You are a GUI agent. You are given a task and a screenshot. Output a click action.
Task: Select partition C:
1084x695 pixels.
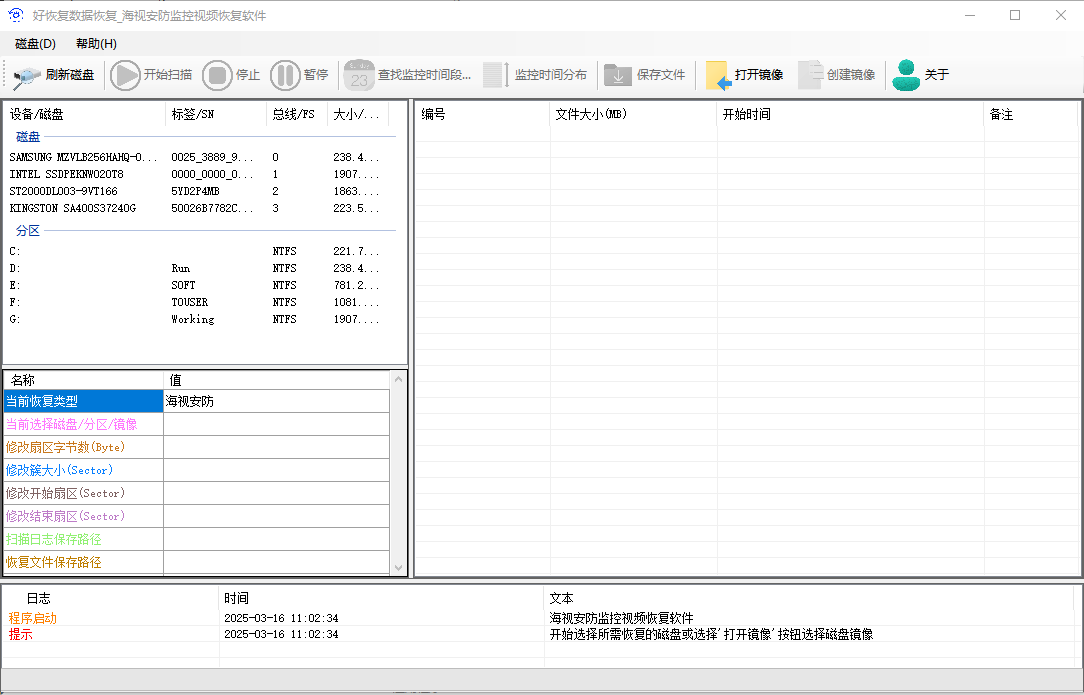[x=200, y=251]
